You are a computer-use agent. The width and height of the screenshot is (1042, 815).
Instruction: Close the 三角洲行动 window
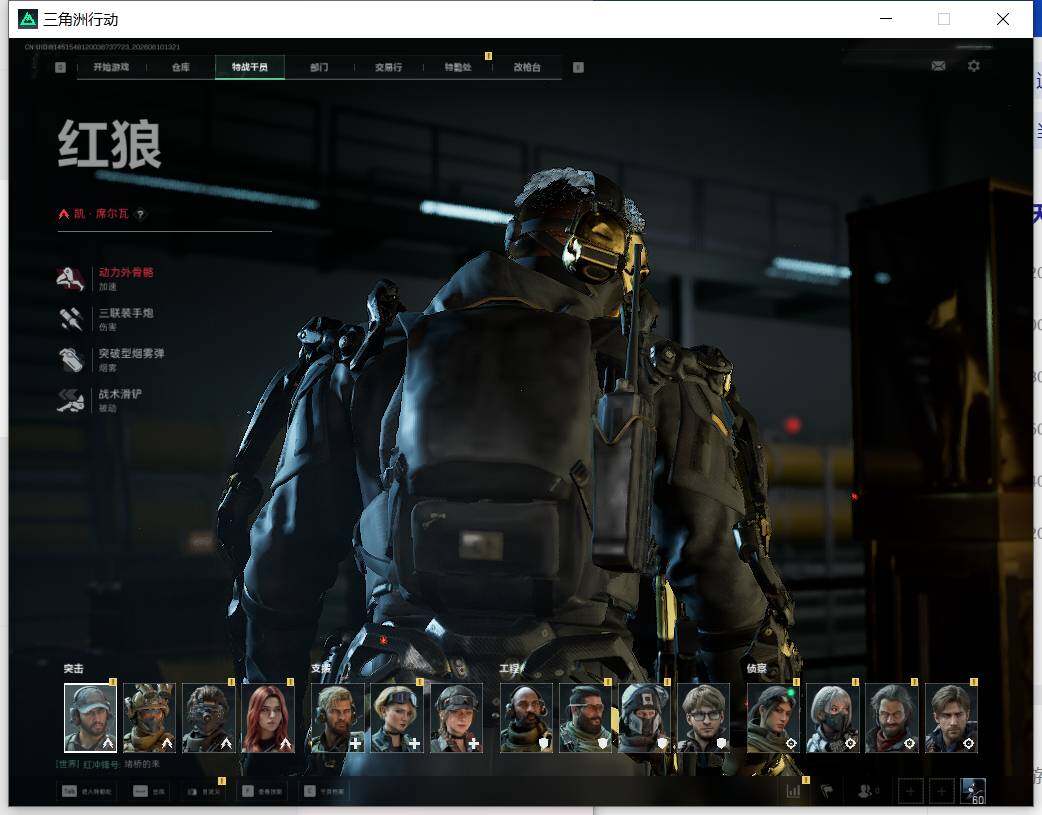point(1003,19)
